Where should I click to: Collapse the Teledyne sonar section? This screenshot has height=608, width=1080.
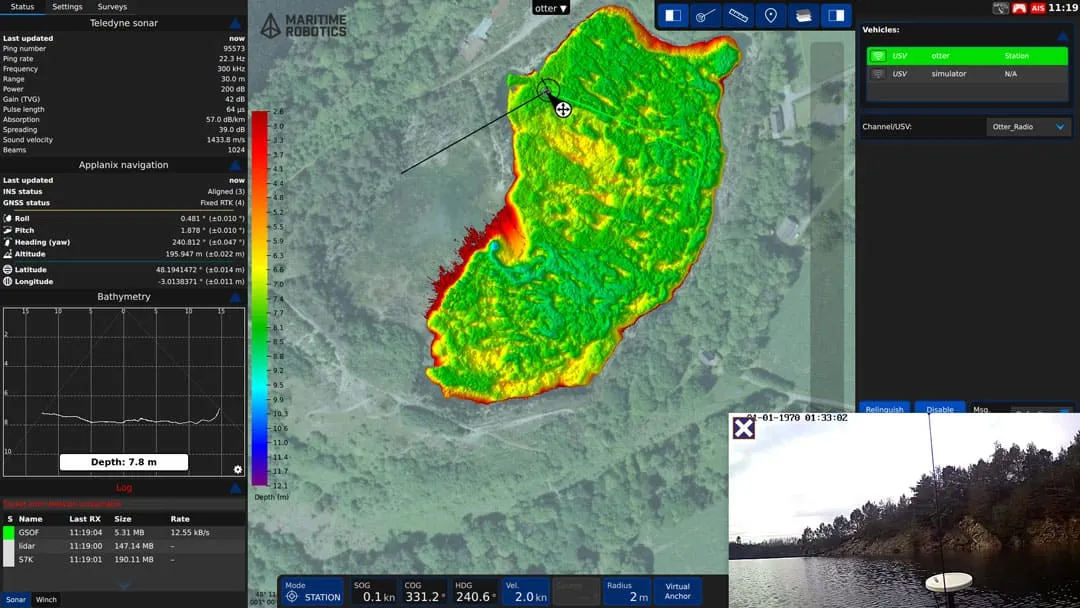235,23
